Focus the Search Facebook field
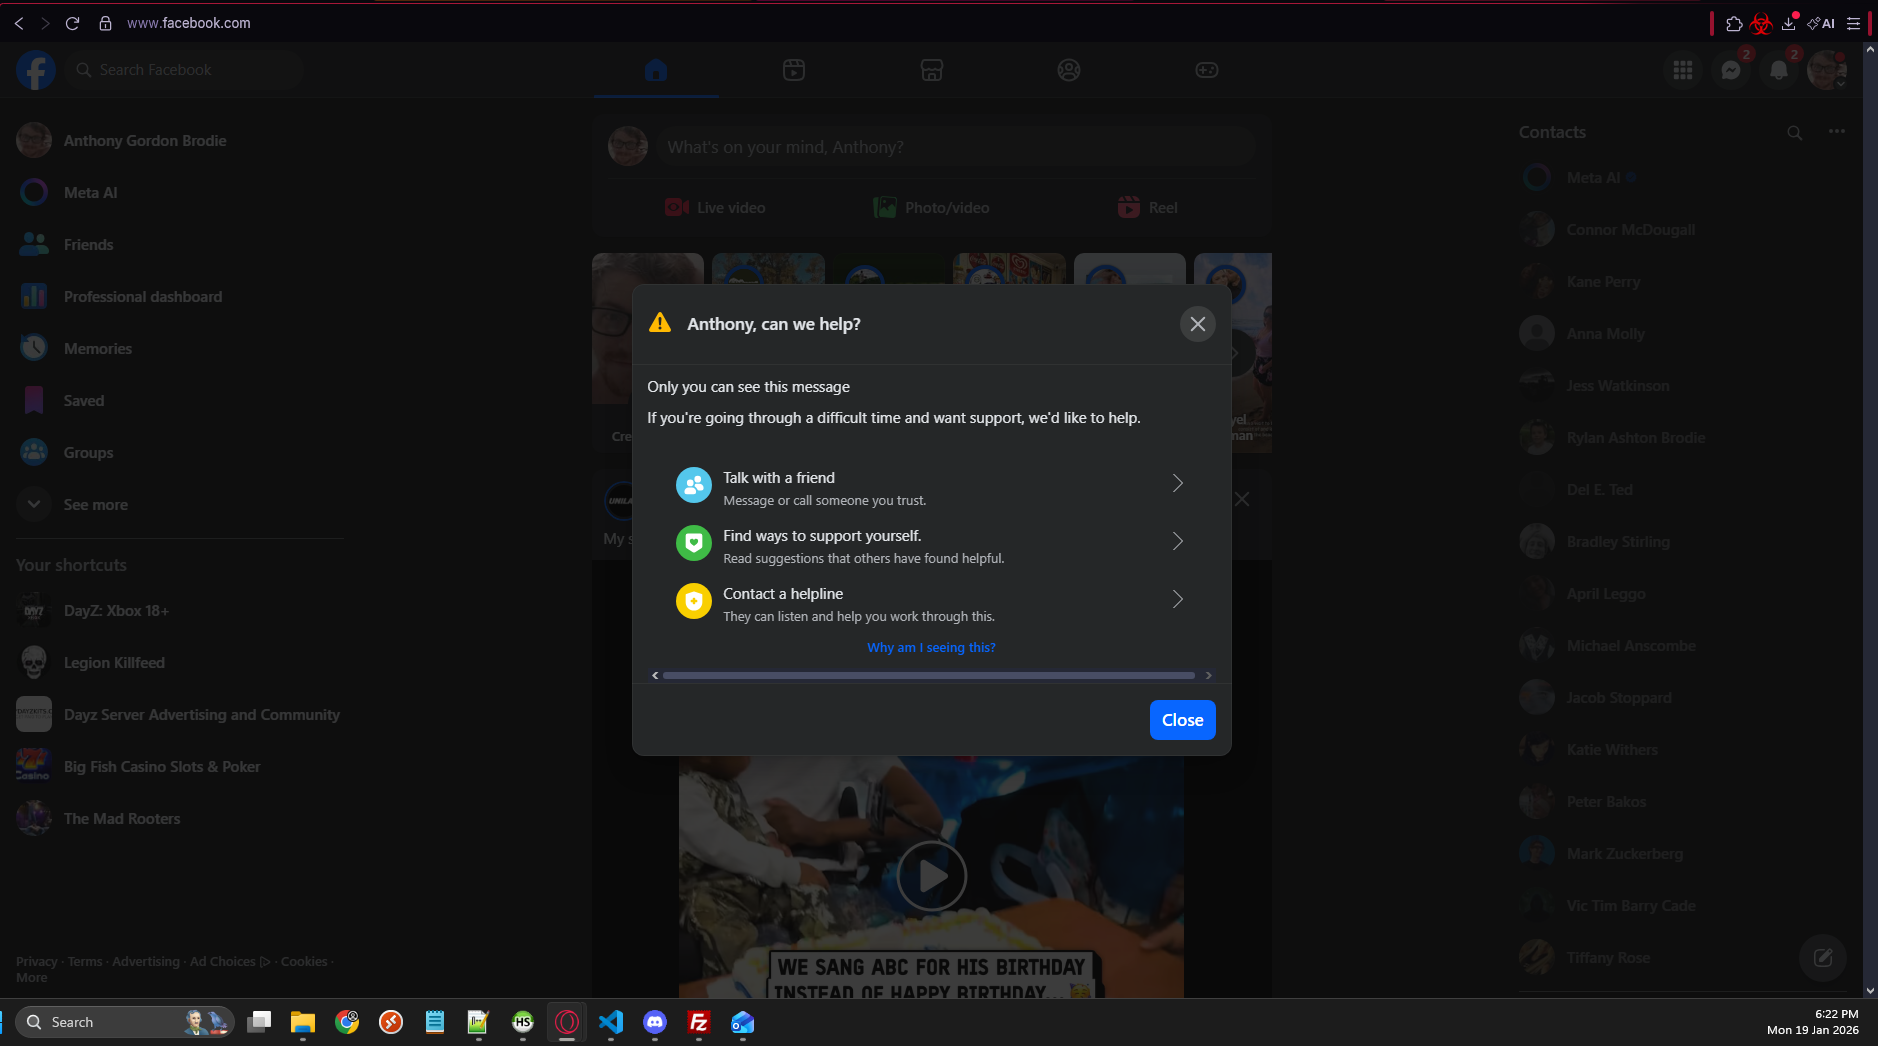The width and height of the screenshot is (1878, 1046). (186, 70)
